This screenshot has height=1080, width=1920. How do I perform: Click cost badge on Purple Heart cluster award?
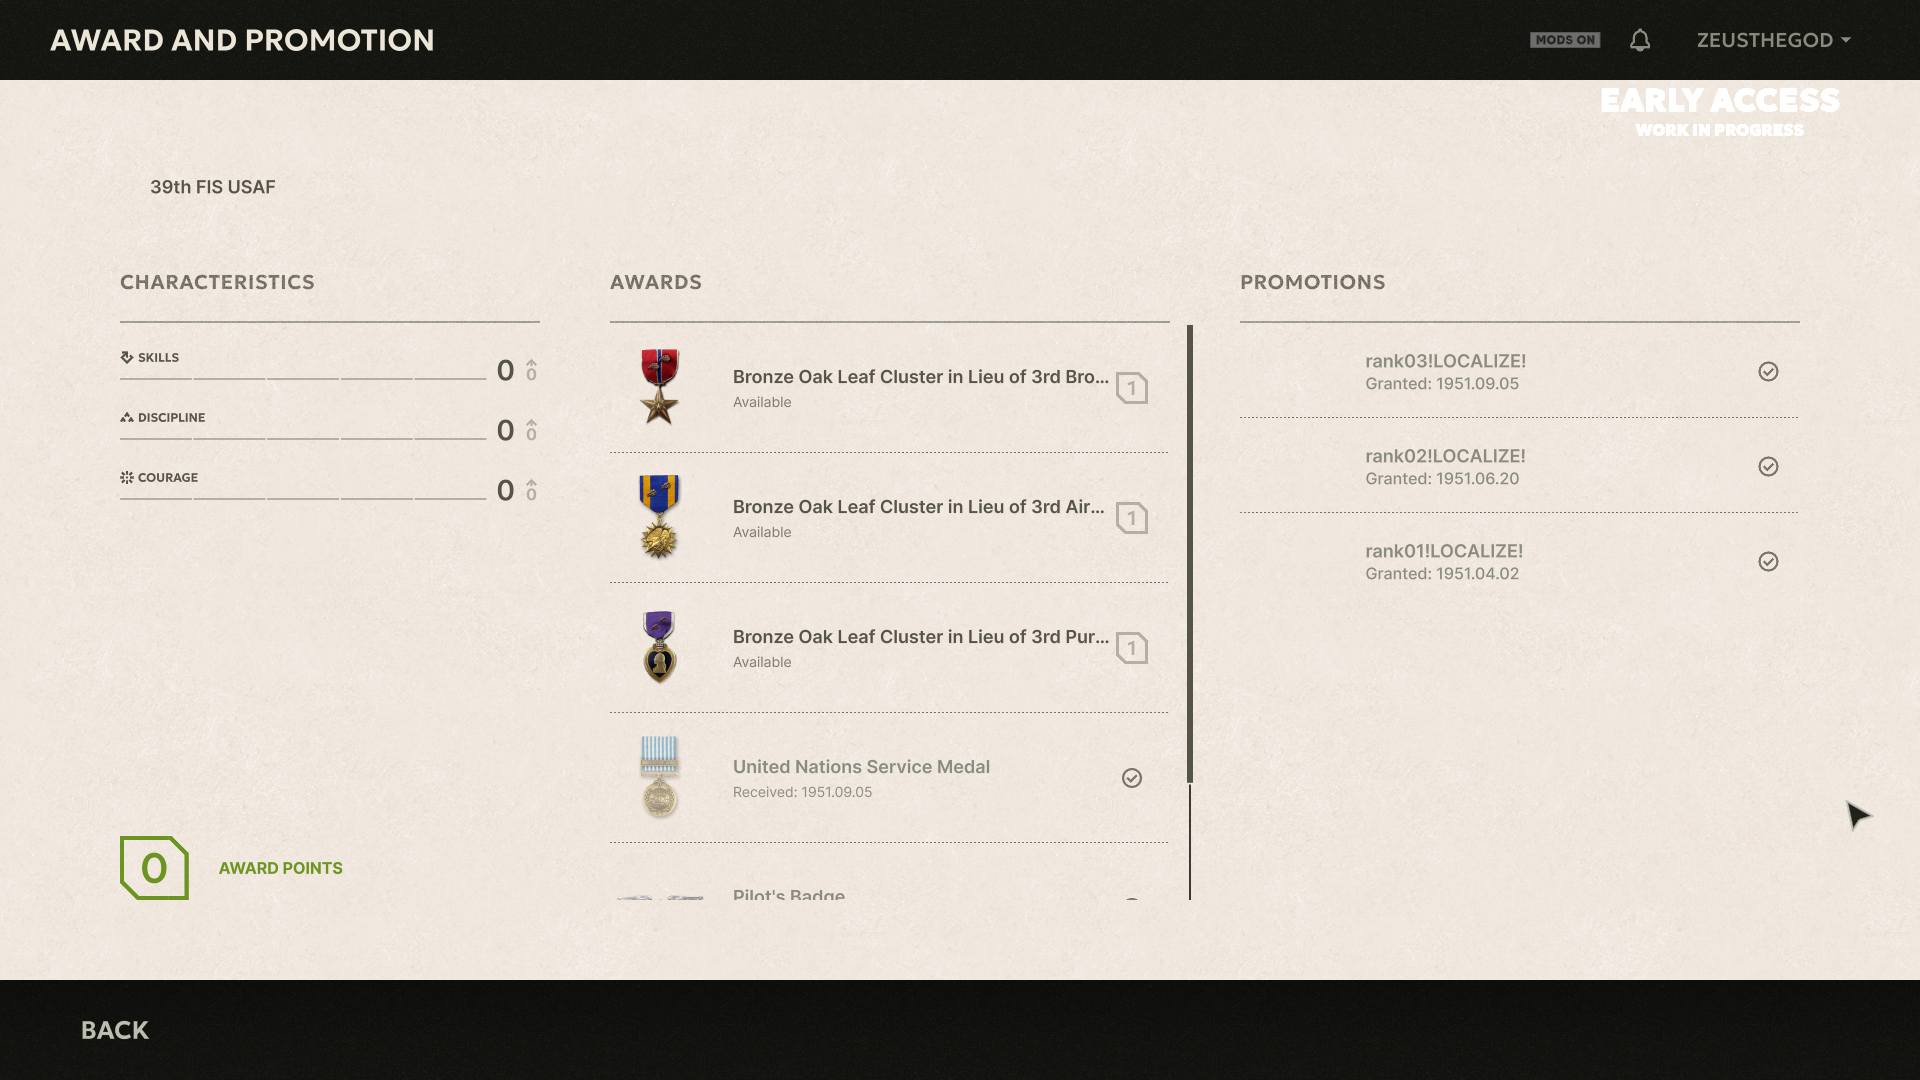(1132, 648)
